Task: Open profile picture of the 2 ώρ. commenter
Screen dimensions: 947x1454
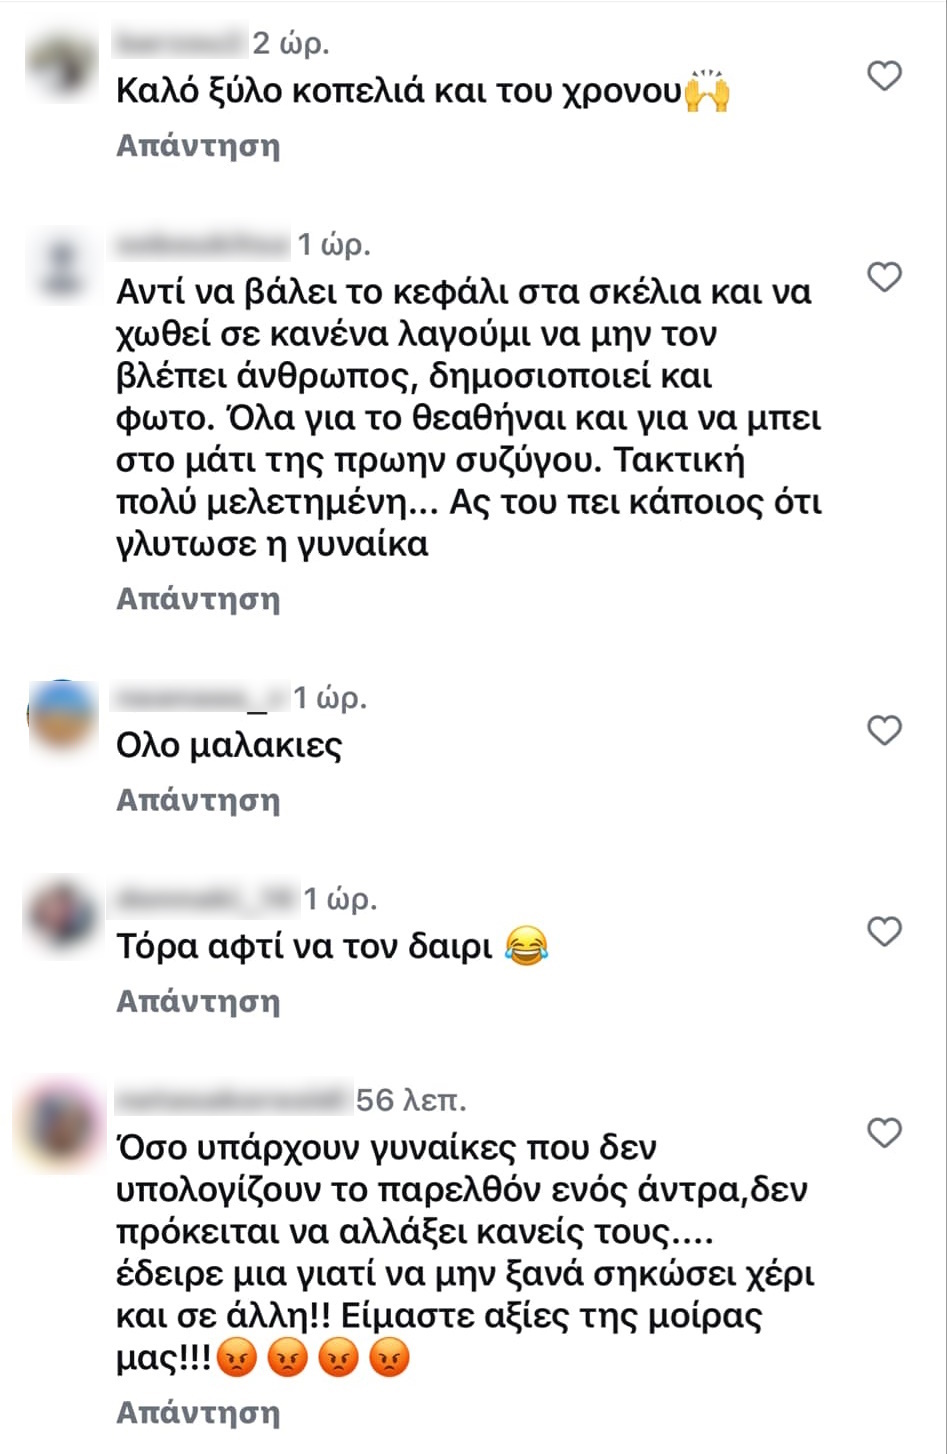Action: coord(62,64)
